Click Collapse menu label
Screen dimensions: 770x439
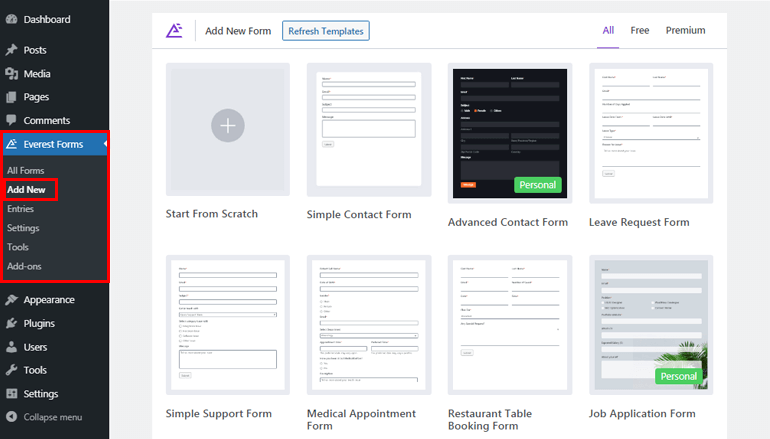(x=53, y=417)
